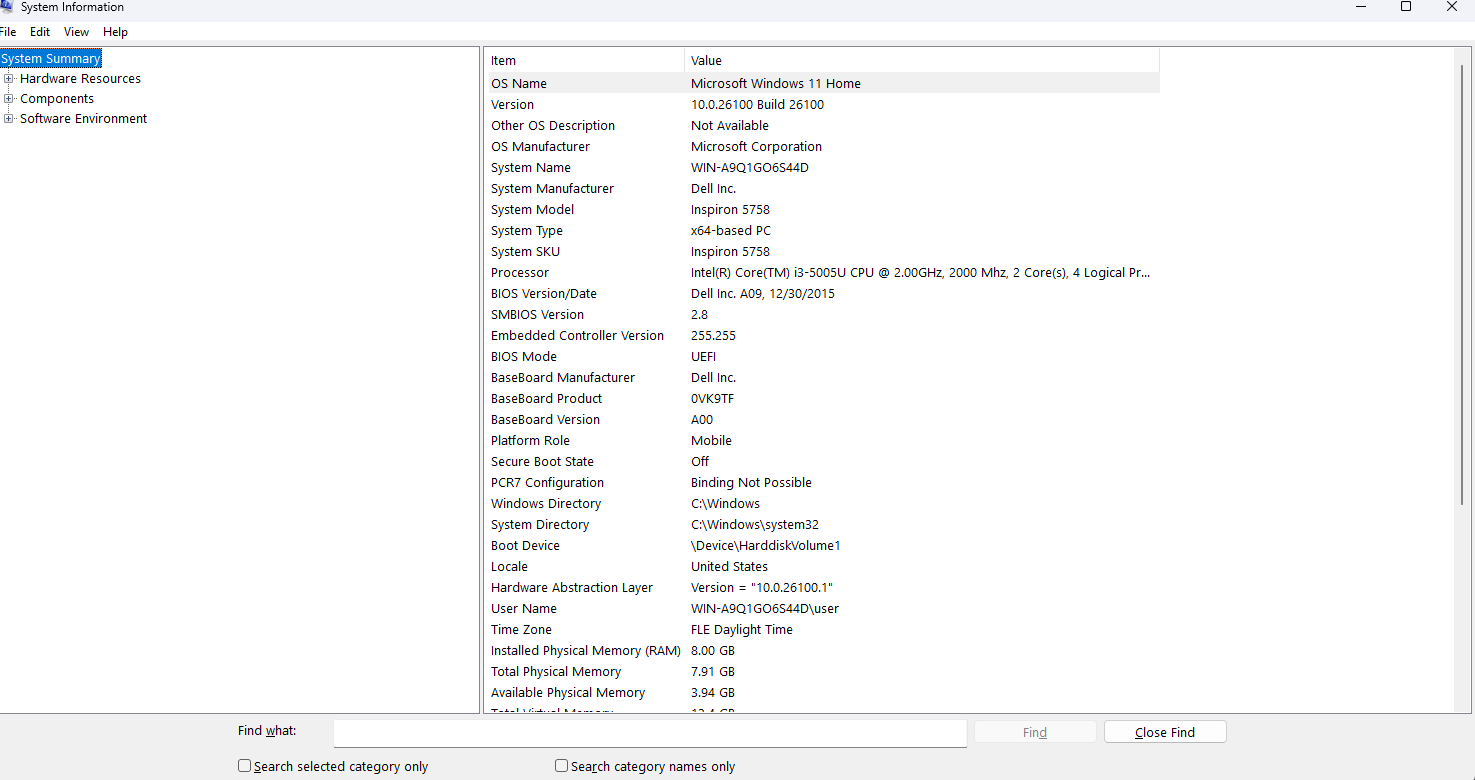Select the Boot Device row label
Screen dimensions: 1475x780
(x=525, y=546)
